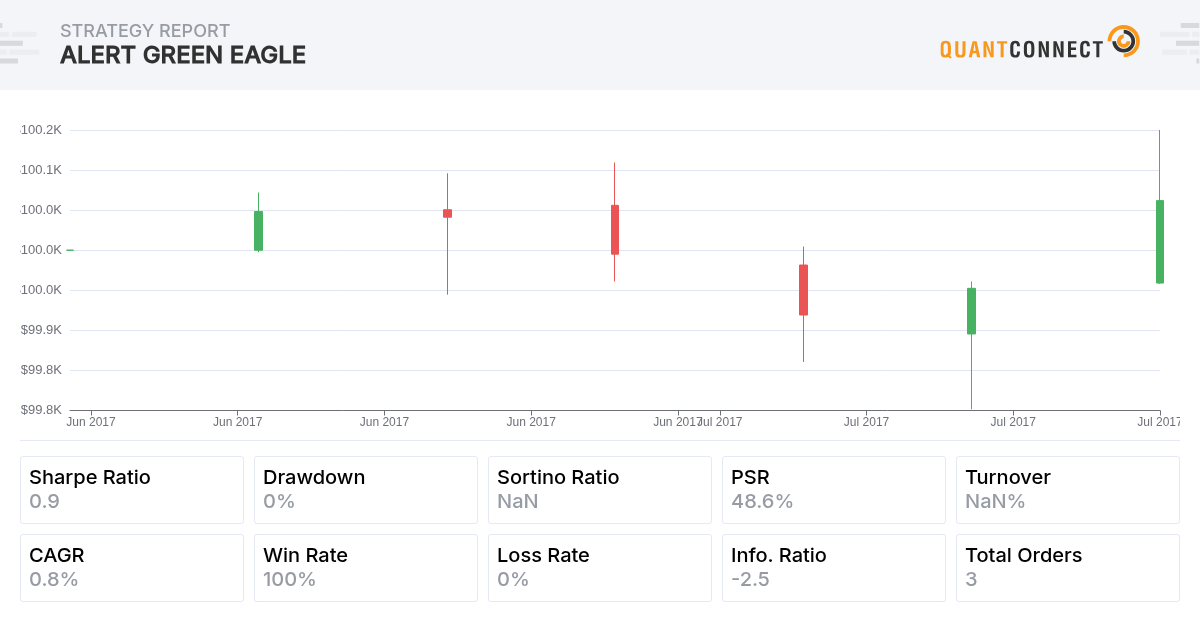Click the Turnover NaN% value
The width and height of the screenshot is (1200, 632).
tap(995, 501)
